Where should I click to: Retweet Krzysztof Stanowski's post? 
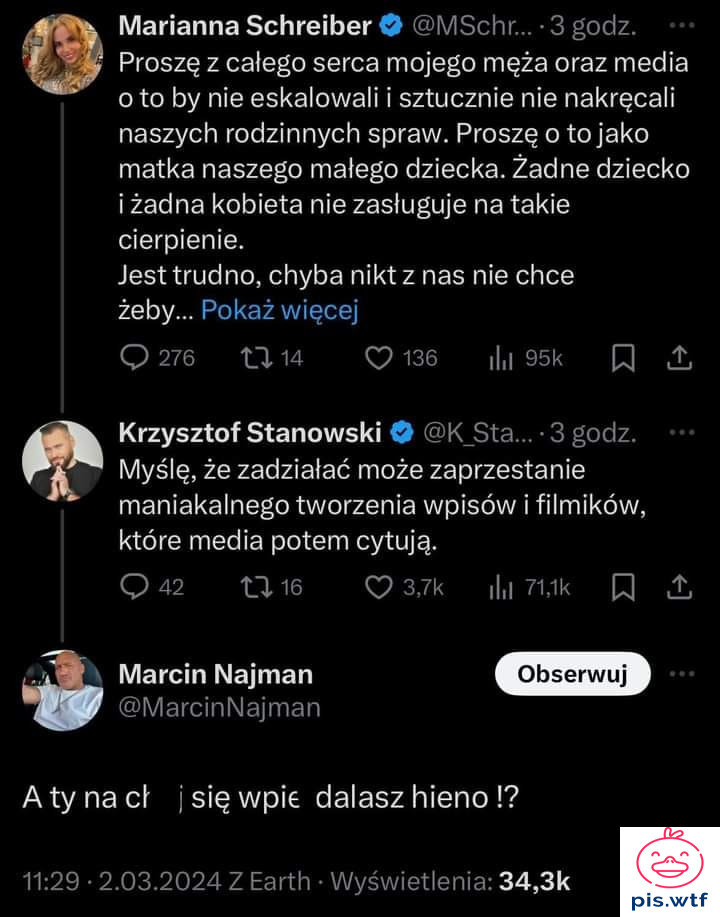250,587
